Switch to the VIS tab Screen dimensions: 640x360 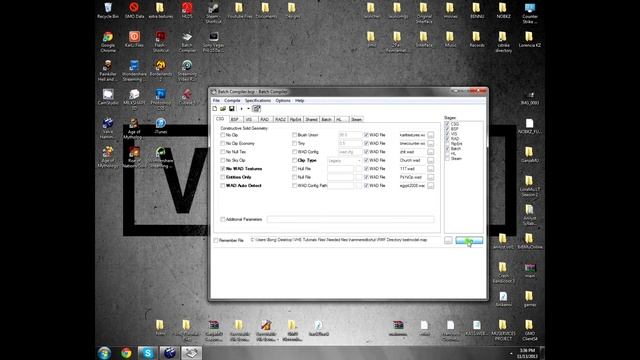tap(249, 119)
